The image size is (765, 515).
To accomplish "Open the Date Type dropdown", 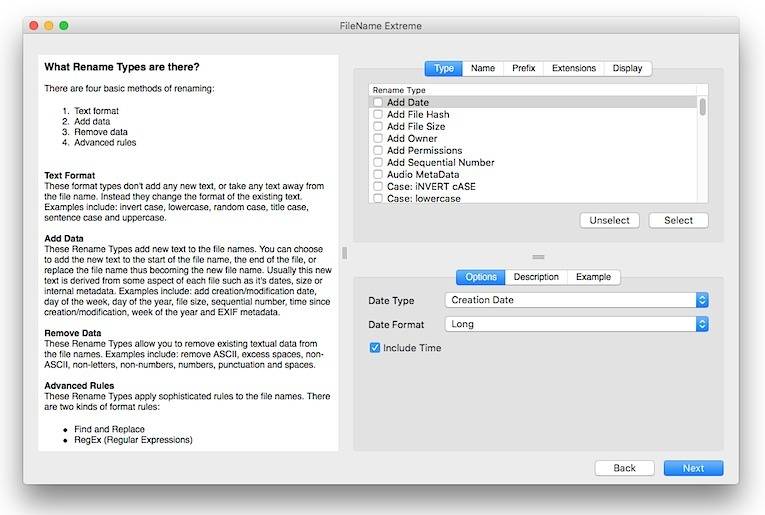I will [x=577, y=300].
